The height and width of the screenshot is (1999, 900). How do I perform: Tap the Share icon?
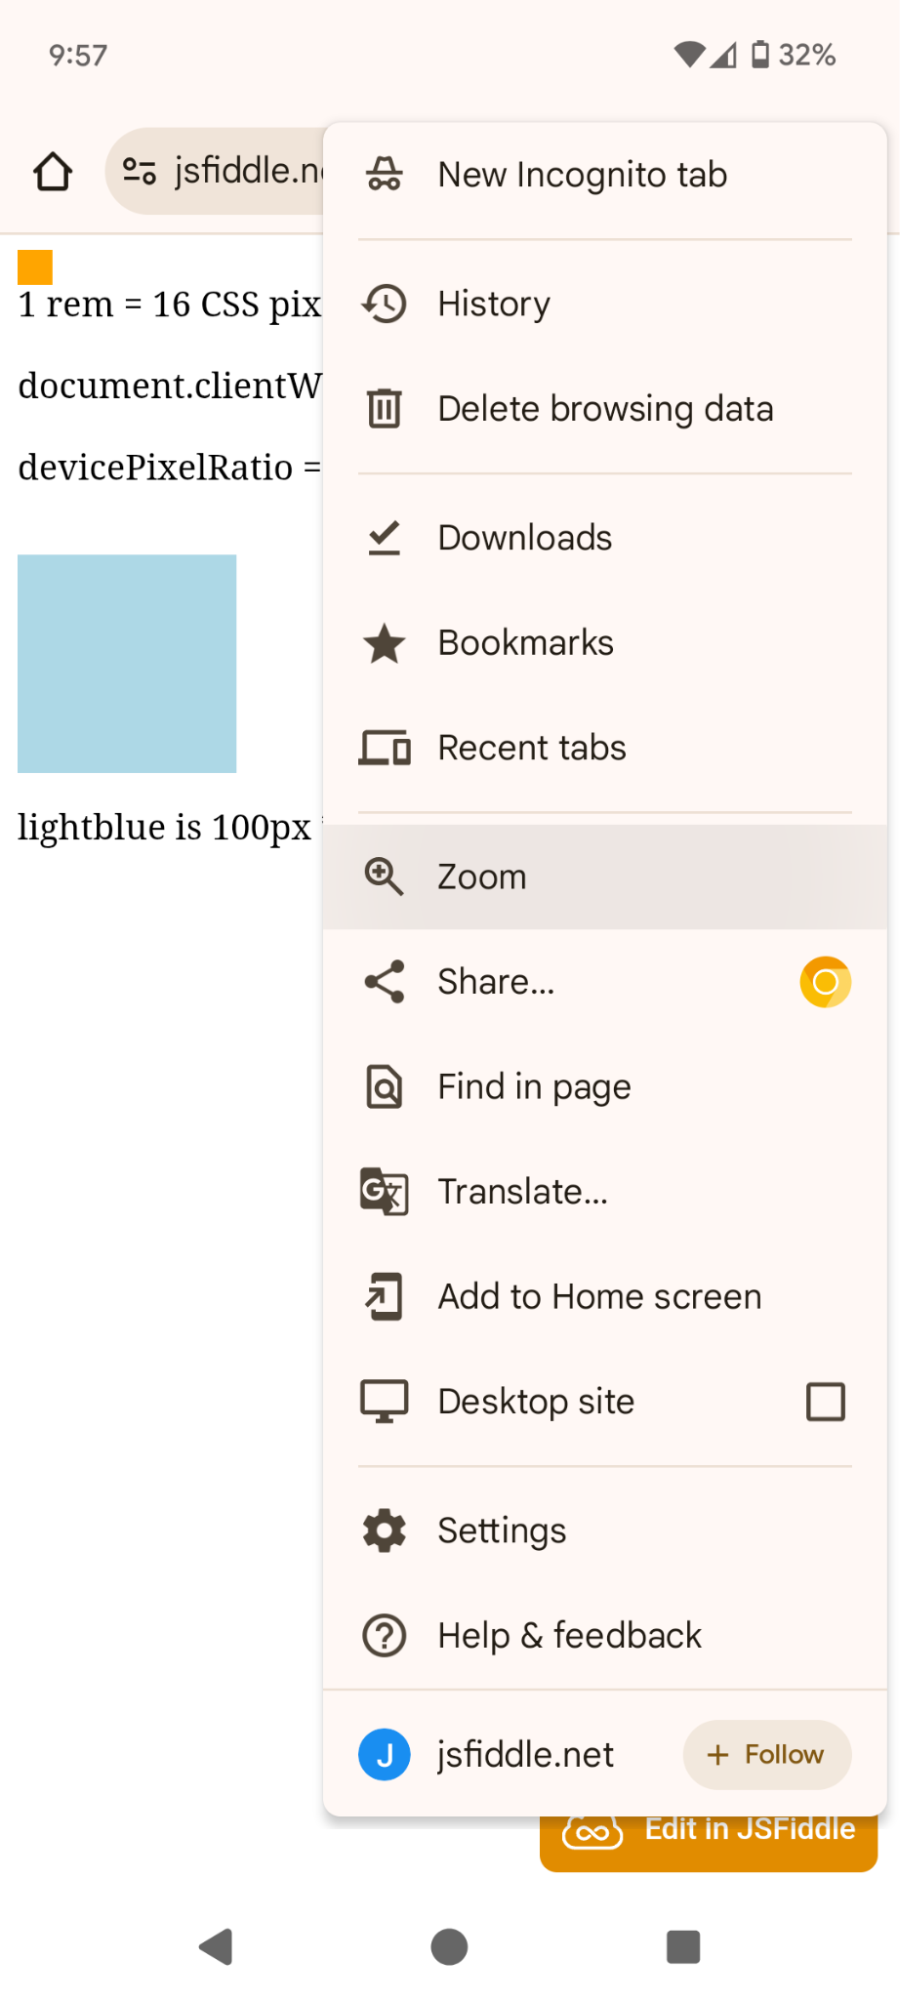384,982
